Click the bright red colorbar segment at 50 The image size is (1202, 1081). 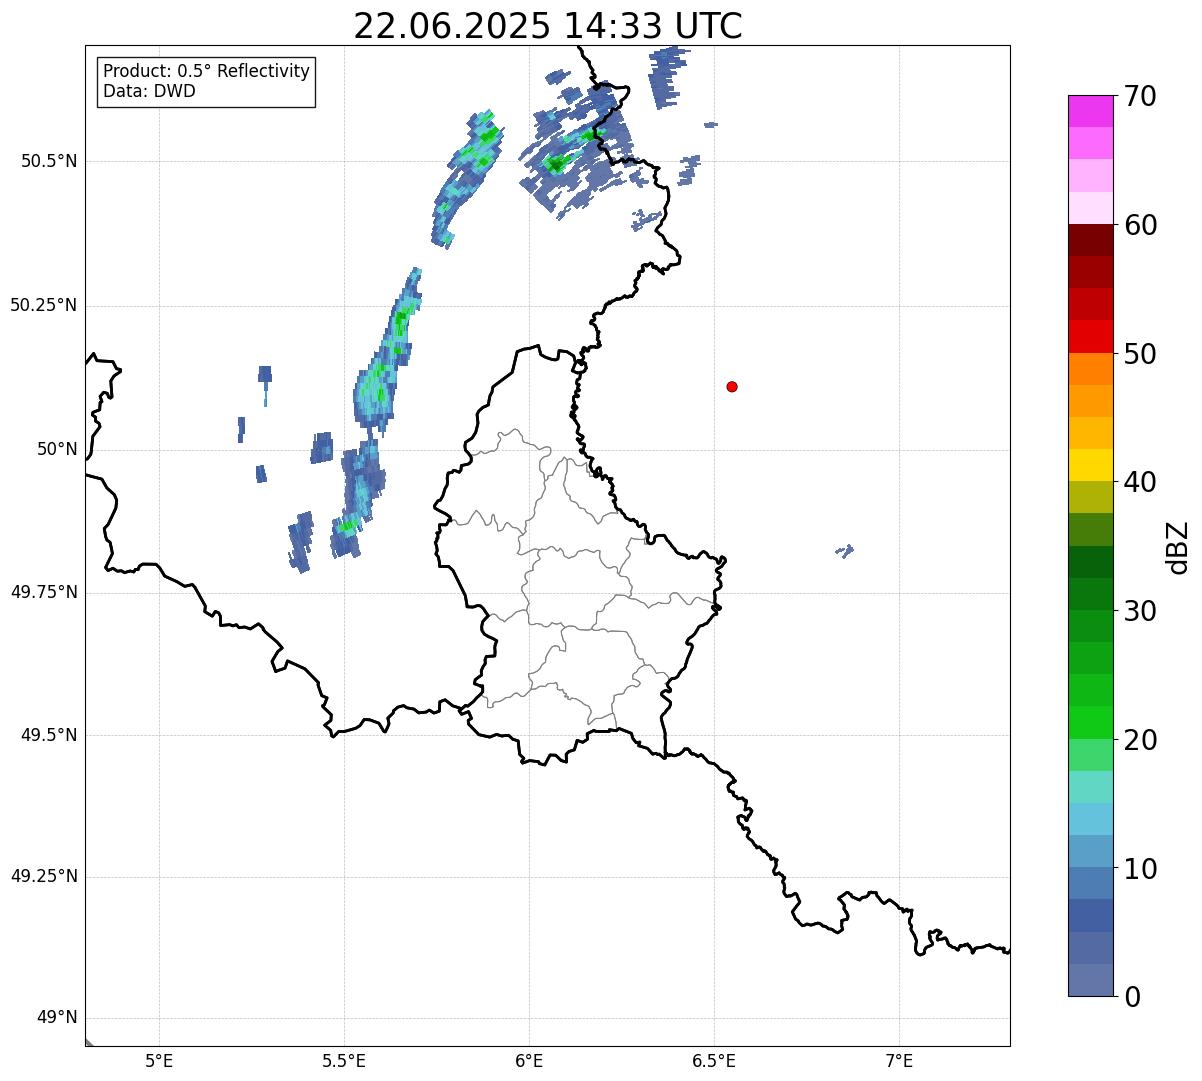(x=1090, y=336)
